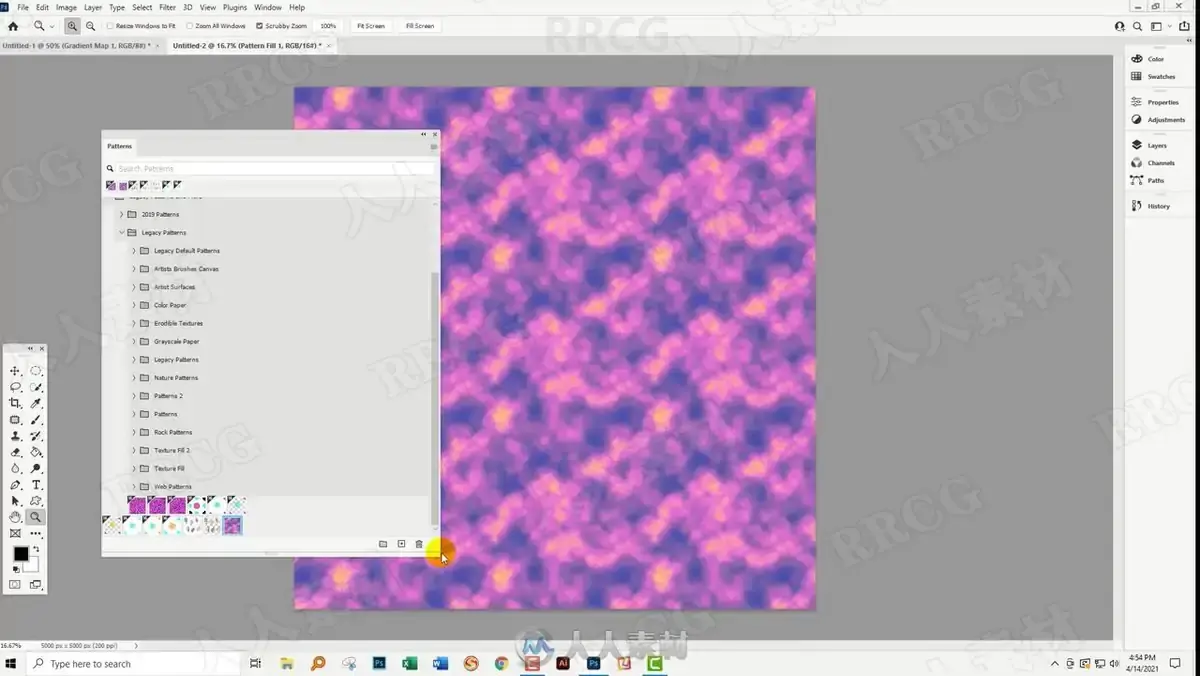1200x676 pixels.
Task: Swap foreground and background colors
Action: tap(36, 549)
